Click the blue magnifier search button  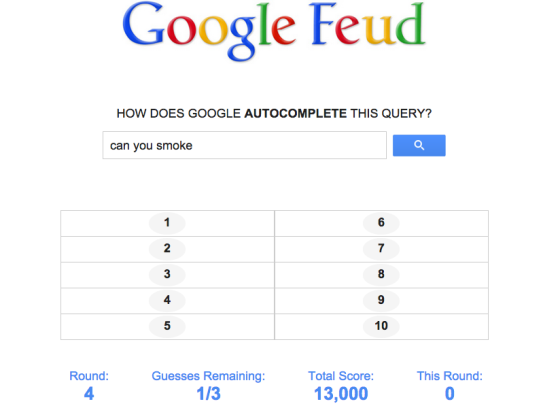[419, 145]
